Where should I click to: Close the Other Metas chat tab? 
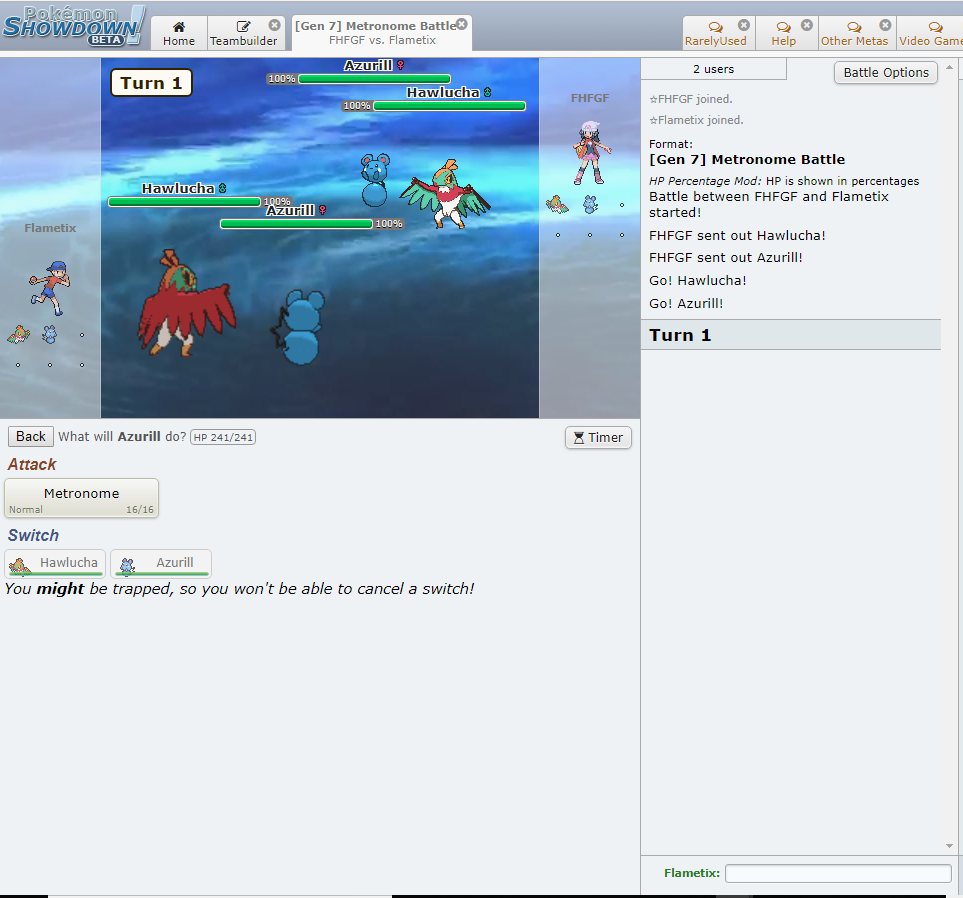coord(885,25)
